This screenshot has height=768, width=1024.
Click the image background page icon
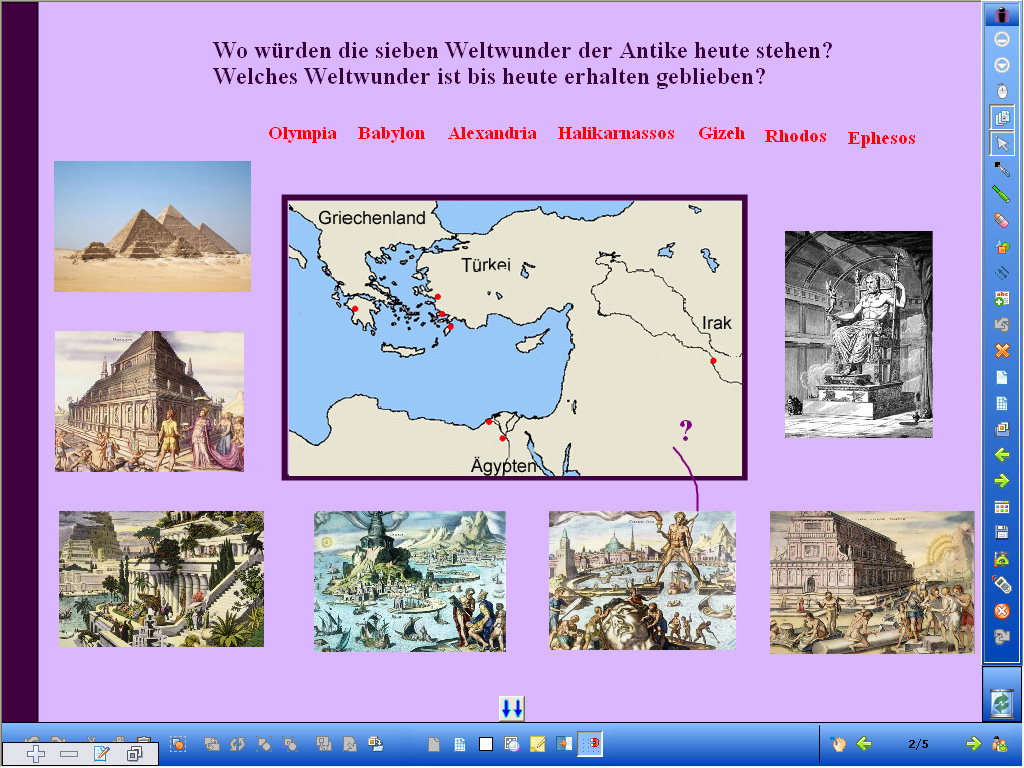512,744
